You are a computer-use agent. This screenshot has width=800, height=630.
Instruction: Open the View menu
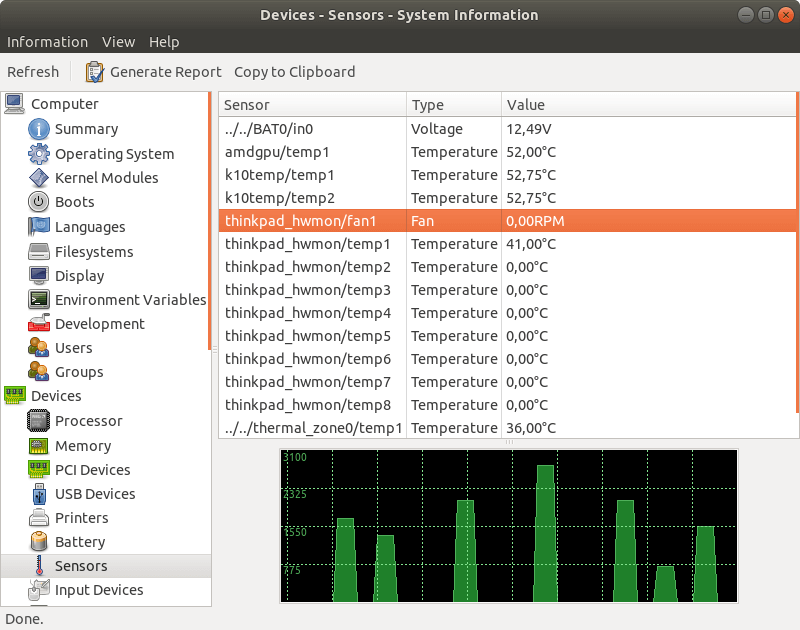coord(118,42)
